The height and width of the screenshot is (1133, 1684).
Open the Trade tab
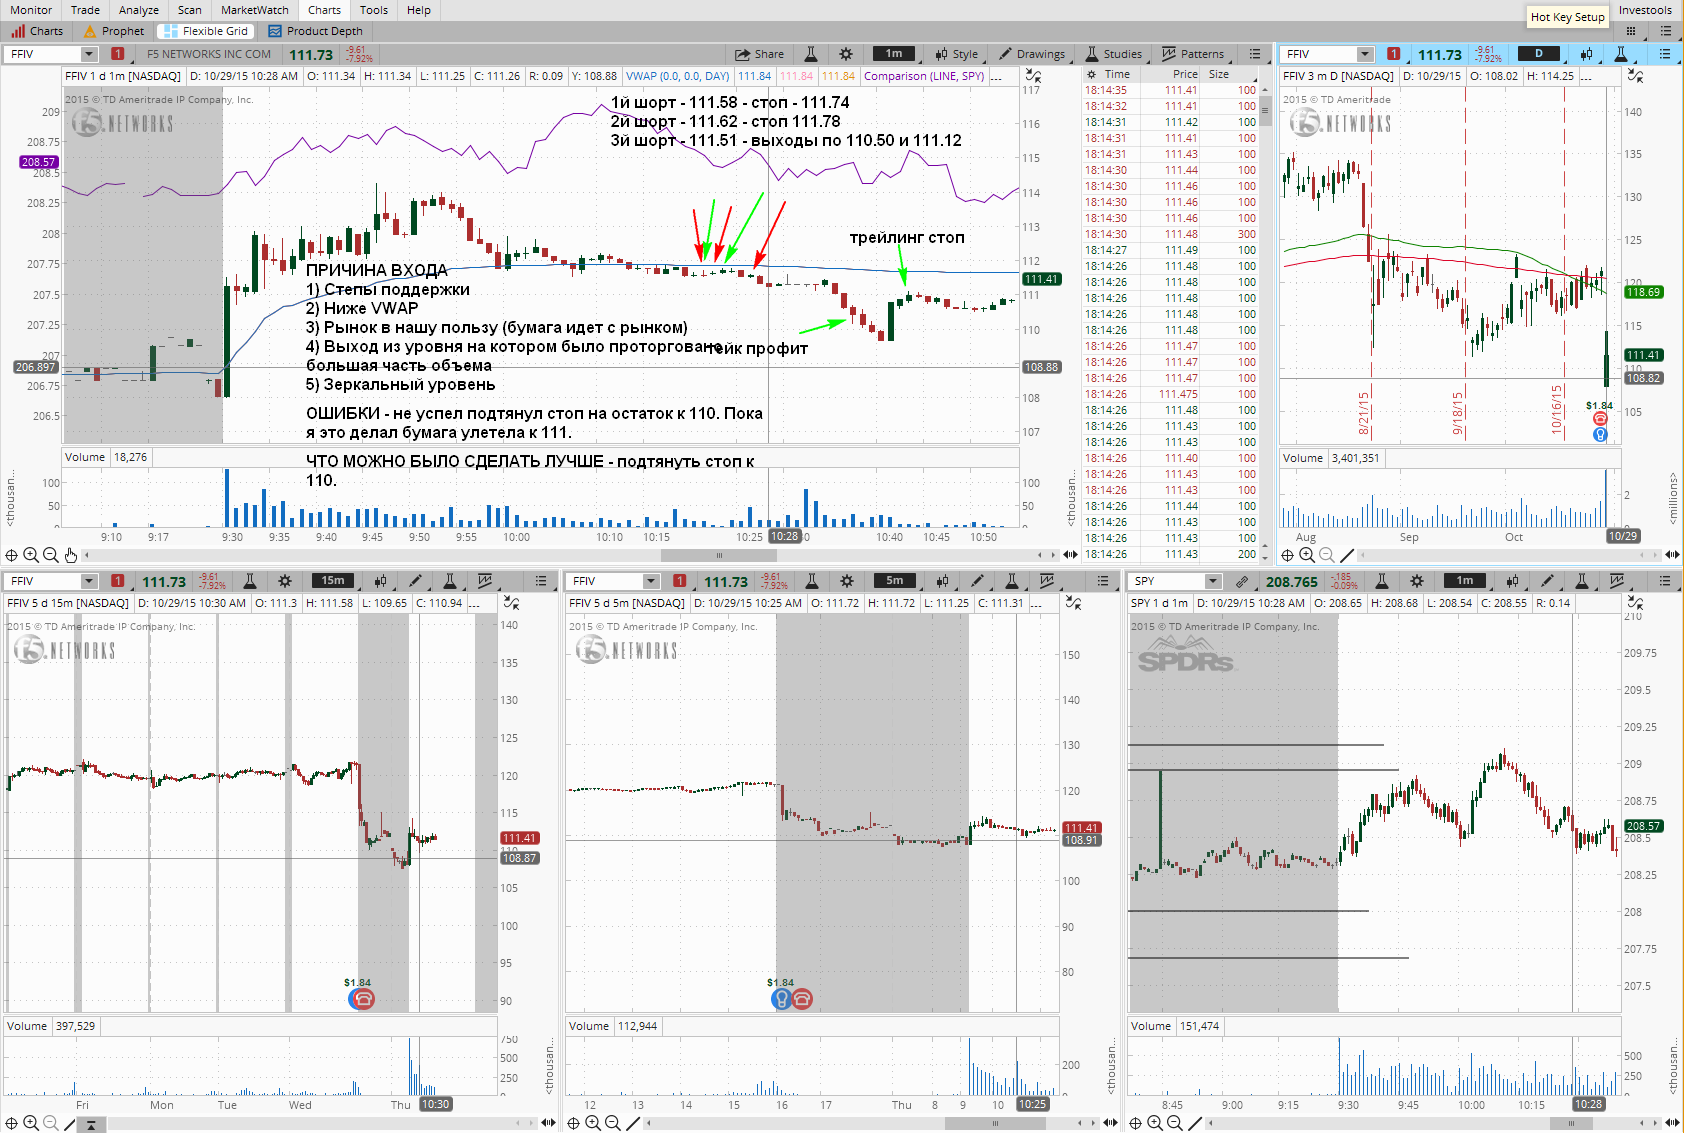(x=85, y=10)
